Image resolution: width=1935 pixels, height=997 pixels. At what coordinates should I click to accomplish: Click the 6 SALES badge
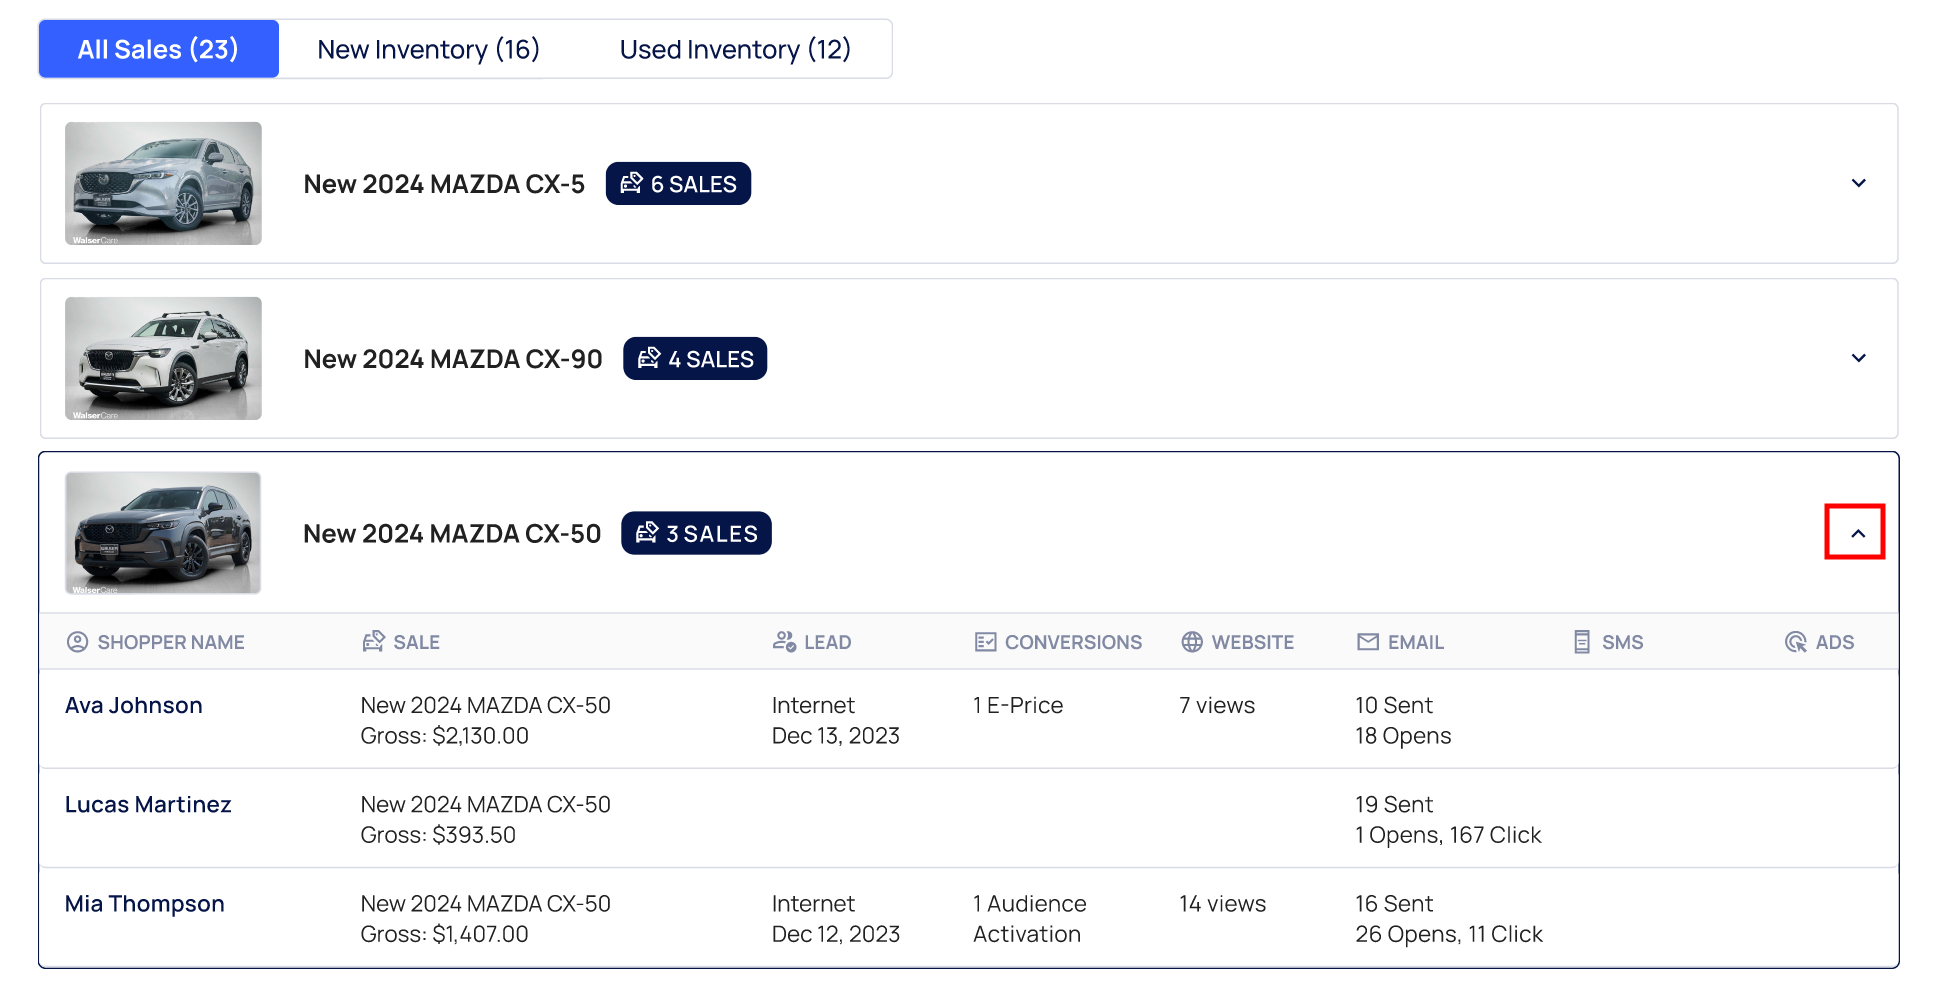[678, 184]
